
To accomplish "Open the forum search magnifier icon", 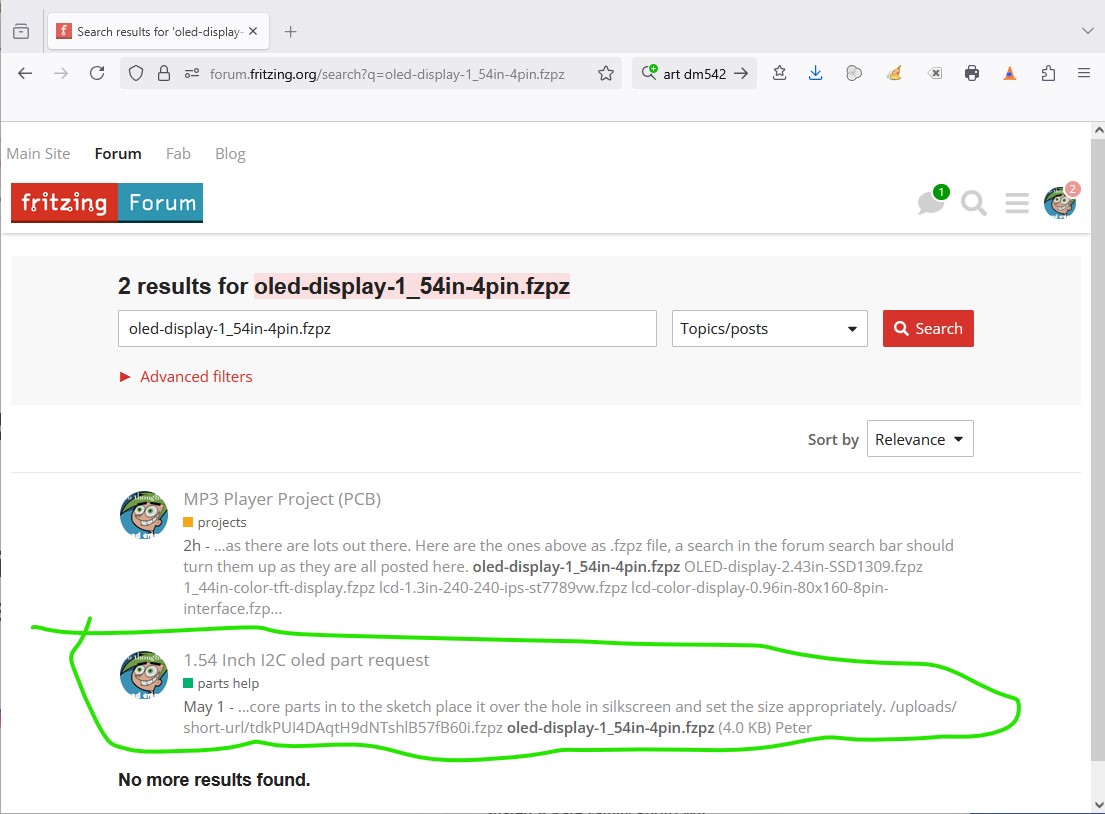I will point(973,203).
